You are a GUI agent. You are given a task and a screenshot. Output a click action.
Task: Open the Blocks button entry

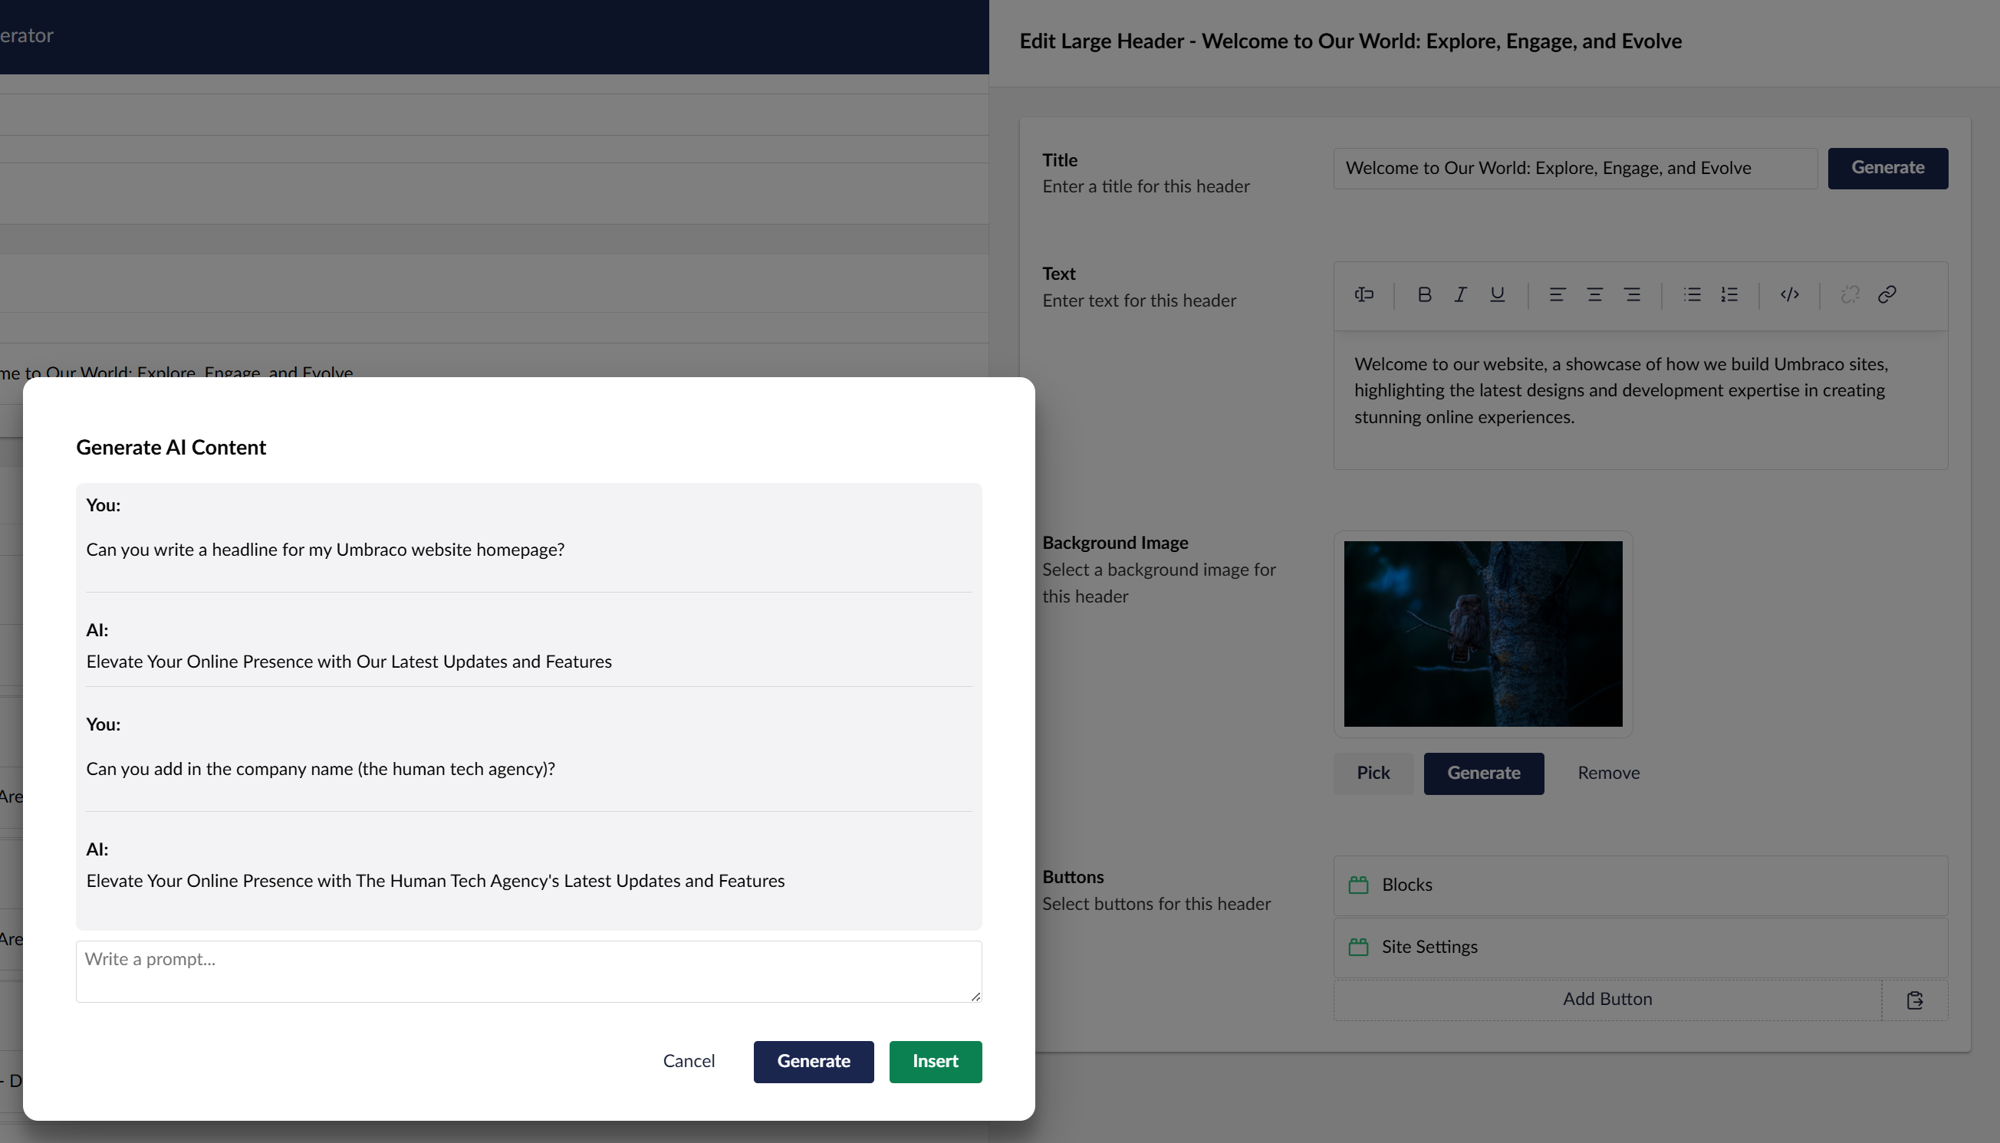[x=1640, y=885]
